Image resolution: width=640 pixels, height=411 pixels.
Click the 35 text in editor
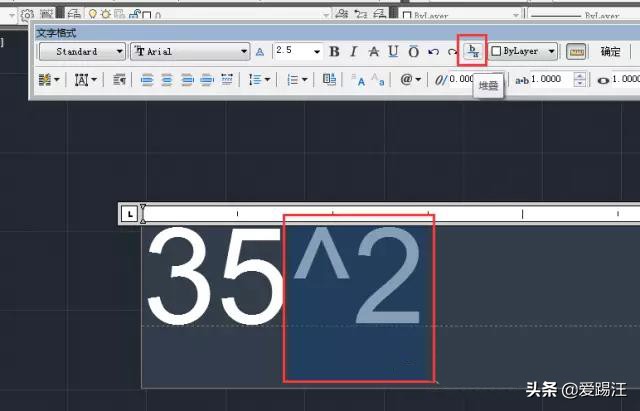(214, 276)
